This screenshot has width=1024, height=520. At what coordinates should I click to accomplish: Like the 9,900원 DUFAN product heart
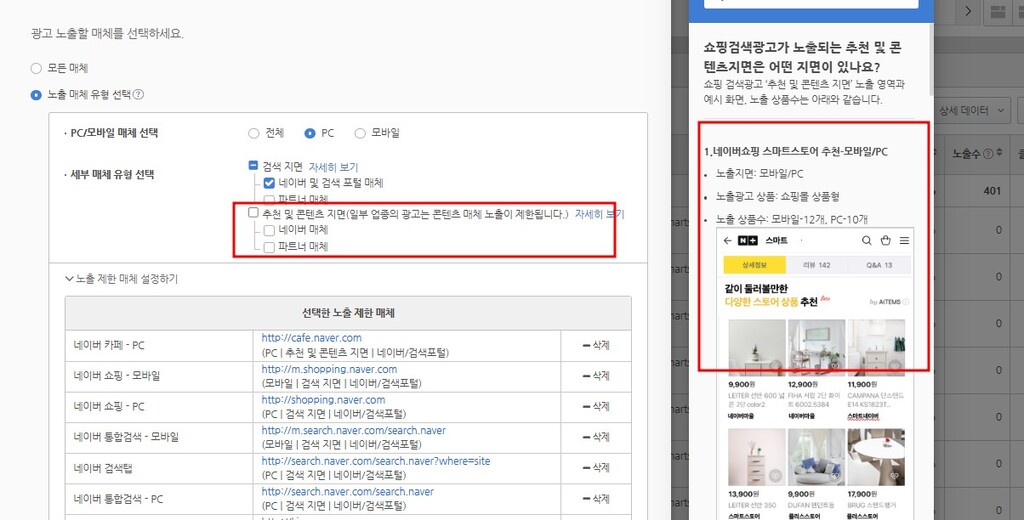835,476
